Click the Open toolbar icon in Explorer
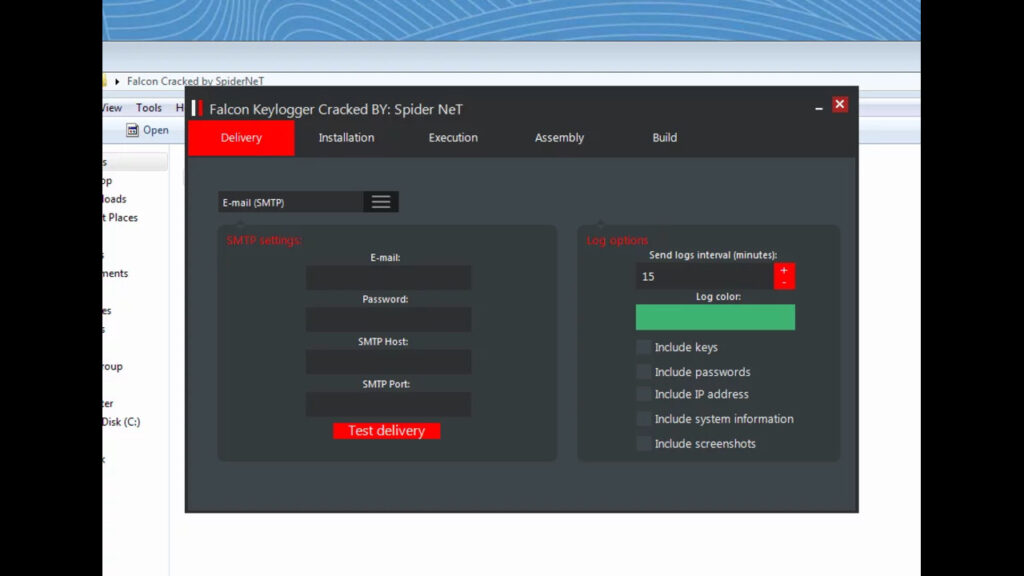Screen dimensions: 1024x576 (132, 130)
